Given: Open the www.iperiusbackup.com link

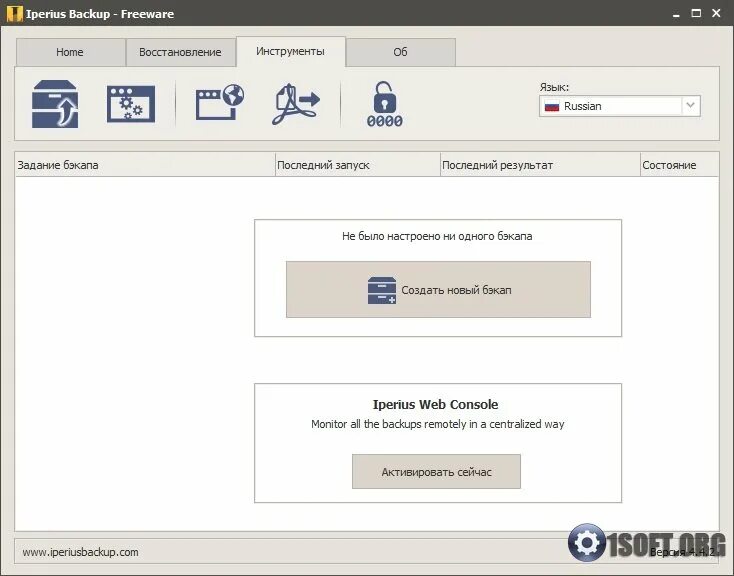Looking at the screenshot, I should tap(81, 552).
